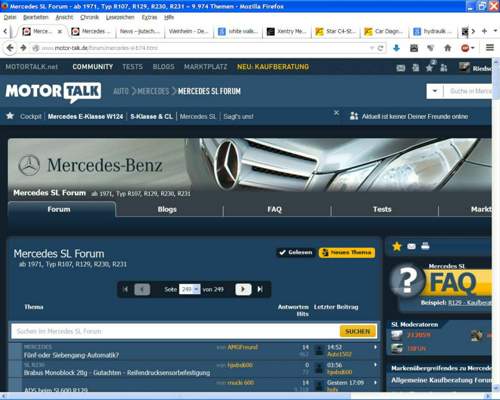
Task: Click the header search field
Action: click(x=468, y=91)
